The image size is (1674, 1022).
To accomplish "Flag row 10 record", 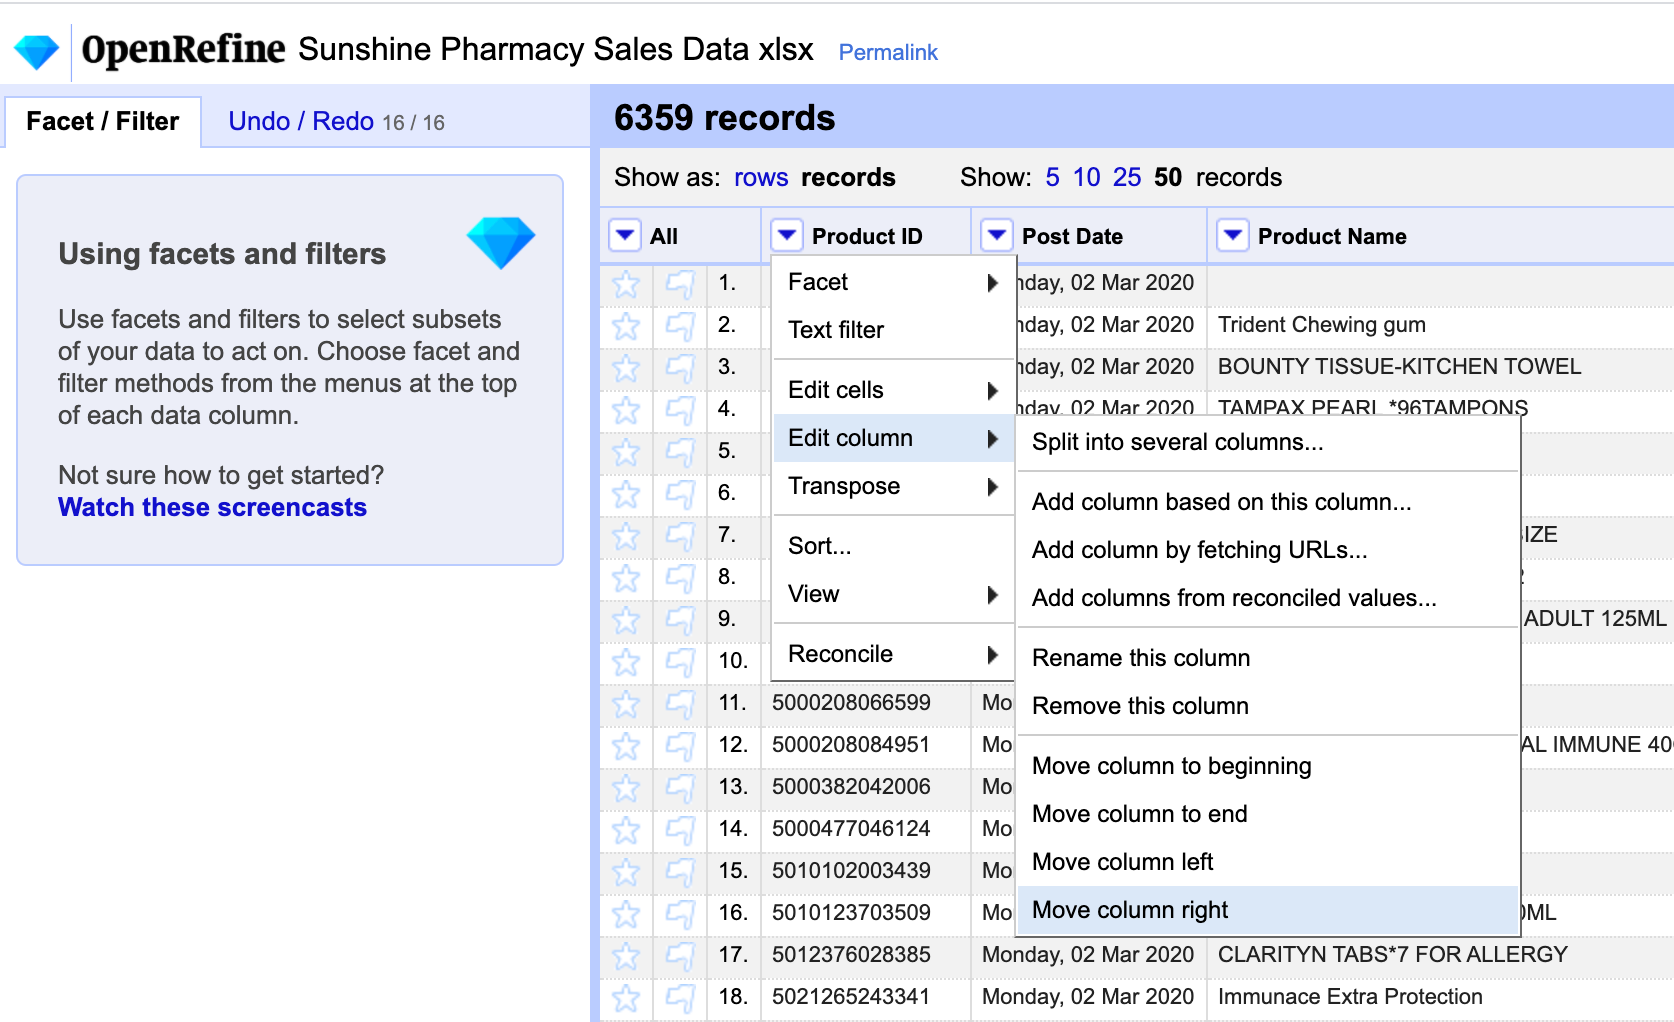I will tap(680, 662).
